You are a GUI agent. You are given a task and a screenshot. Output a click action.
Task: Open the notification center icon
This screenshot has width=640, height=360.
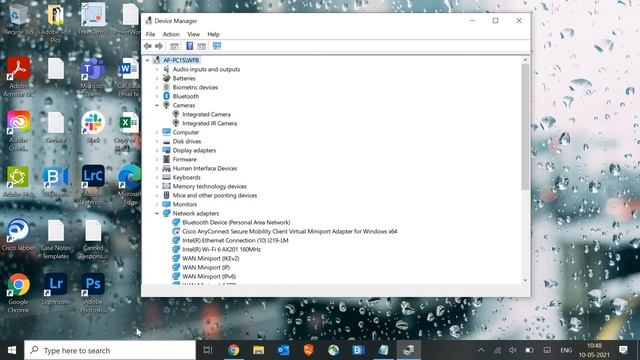(x=623, y=350)
